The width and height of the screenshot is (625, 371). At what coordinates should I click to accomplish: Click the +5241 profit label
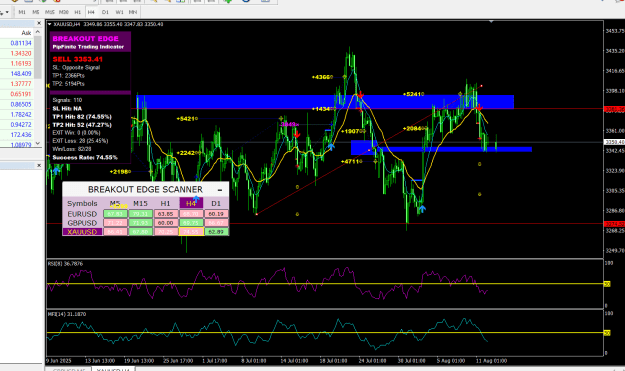(x=413, y=94)
